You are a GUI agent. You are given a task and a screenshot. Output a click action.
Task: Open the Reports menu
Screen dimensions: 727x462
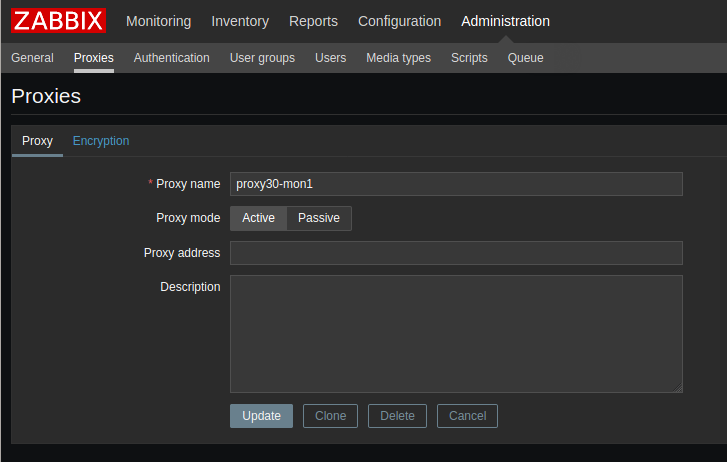pos(313,21)
